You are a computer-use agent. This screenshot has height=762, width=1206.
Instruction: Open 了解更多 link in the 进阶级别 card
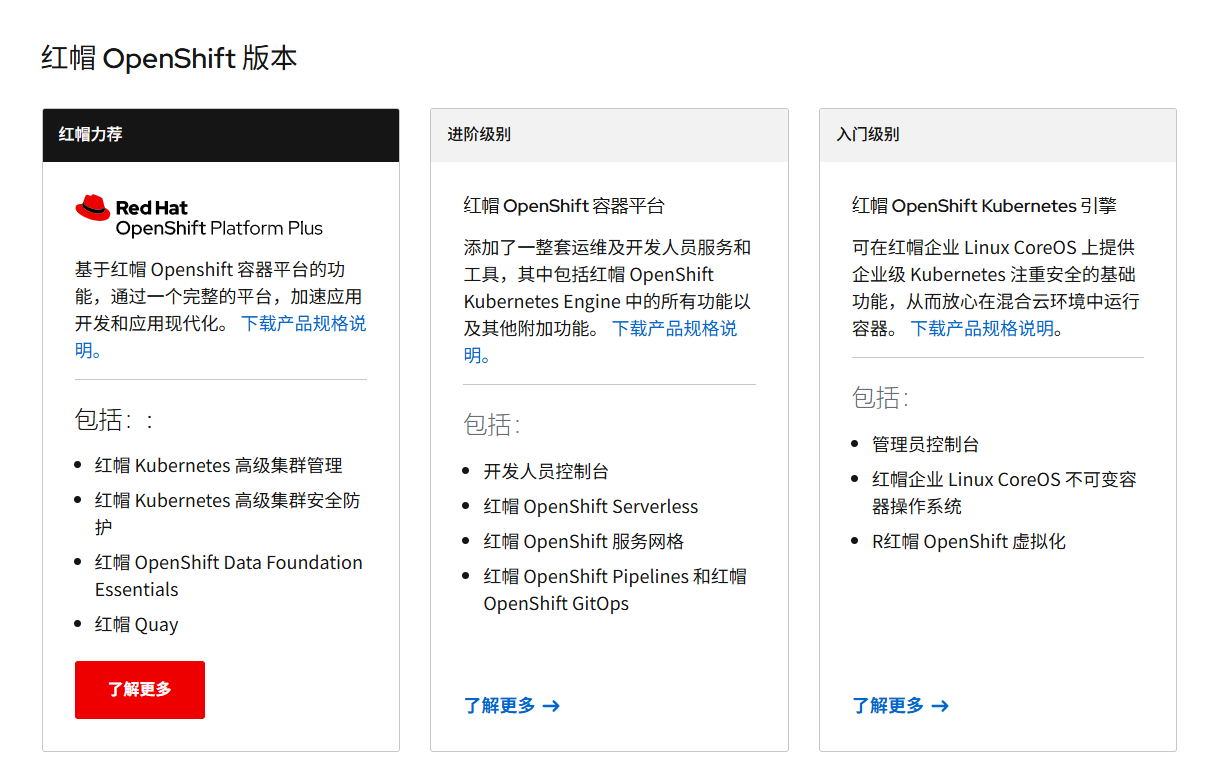(512, 706)
